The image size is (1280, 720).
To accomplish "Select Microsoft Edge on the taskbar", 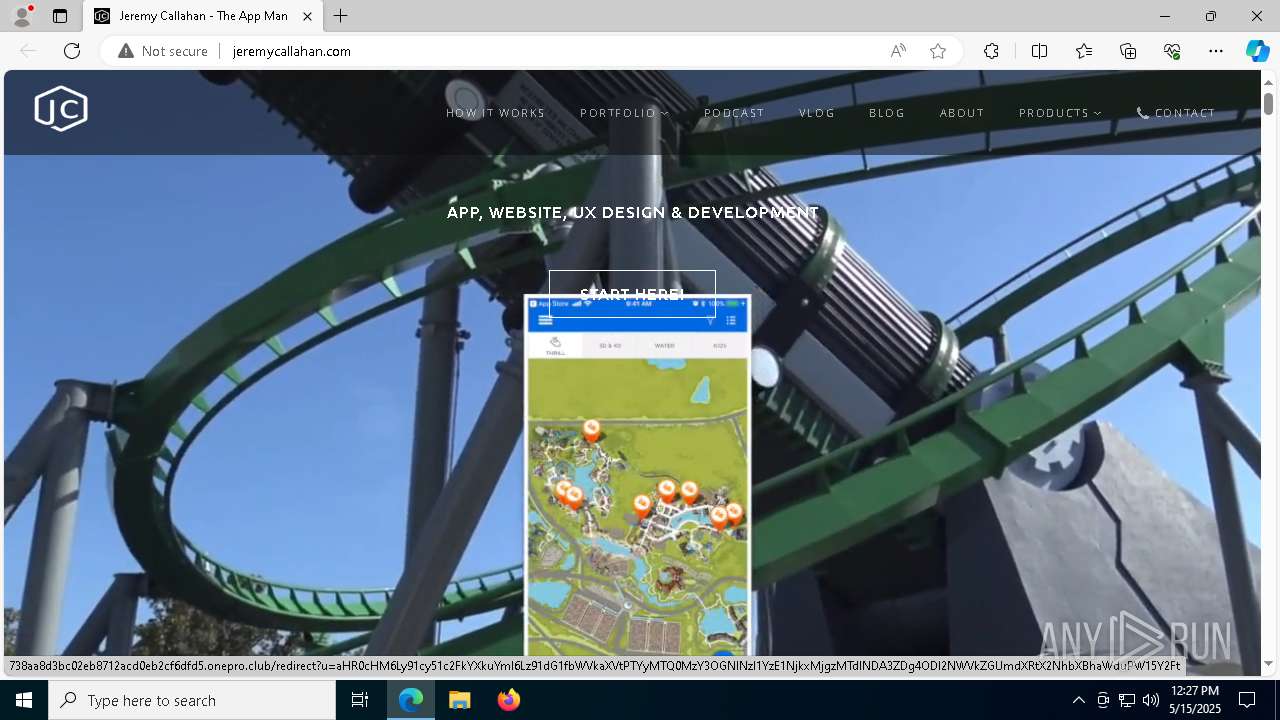I will pyautogui.click(x=411, y=700).
